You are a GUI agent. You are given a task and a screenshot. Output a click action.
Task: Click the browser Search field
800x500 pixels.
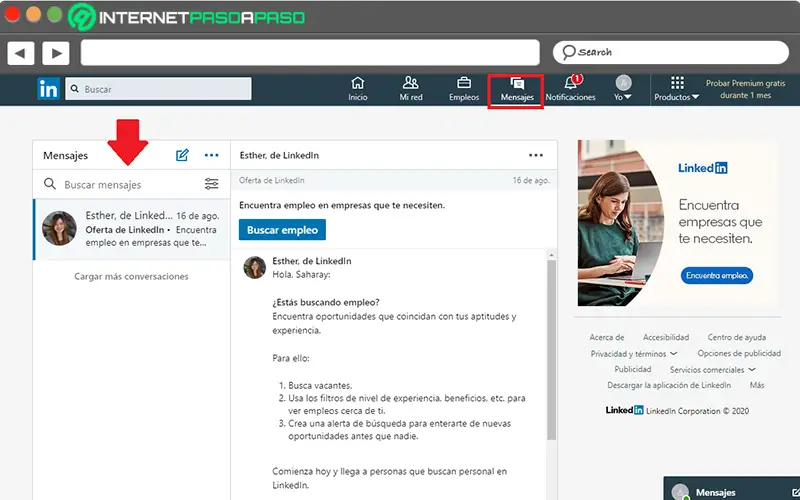click(x=670, y=53)
